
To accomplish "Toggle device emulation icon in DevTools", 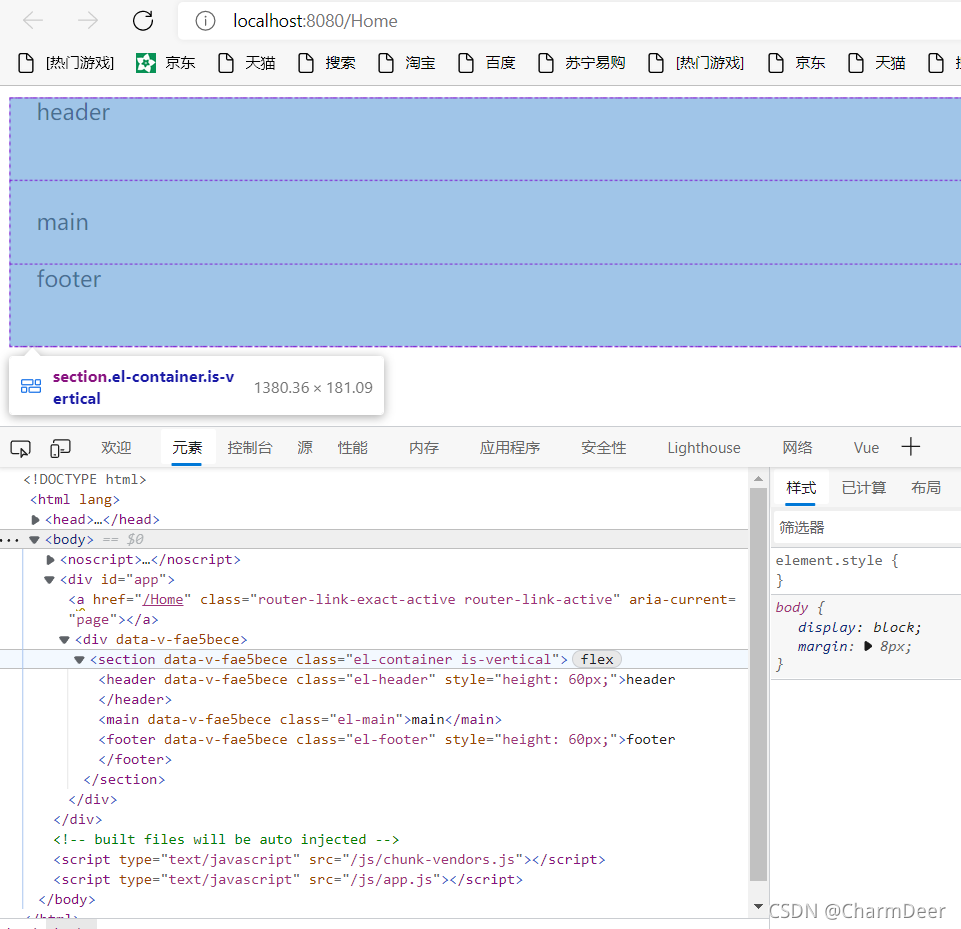I will pos(60,449).
